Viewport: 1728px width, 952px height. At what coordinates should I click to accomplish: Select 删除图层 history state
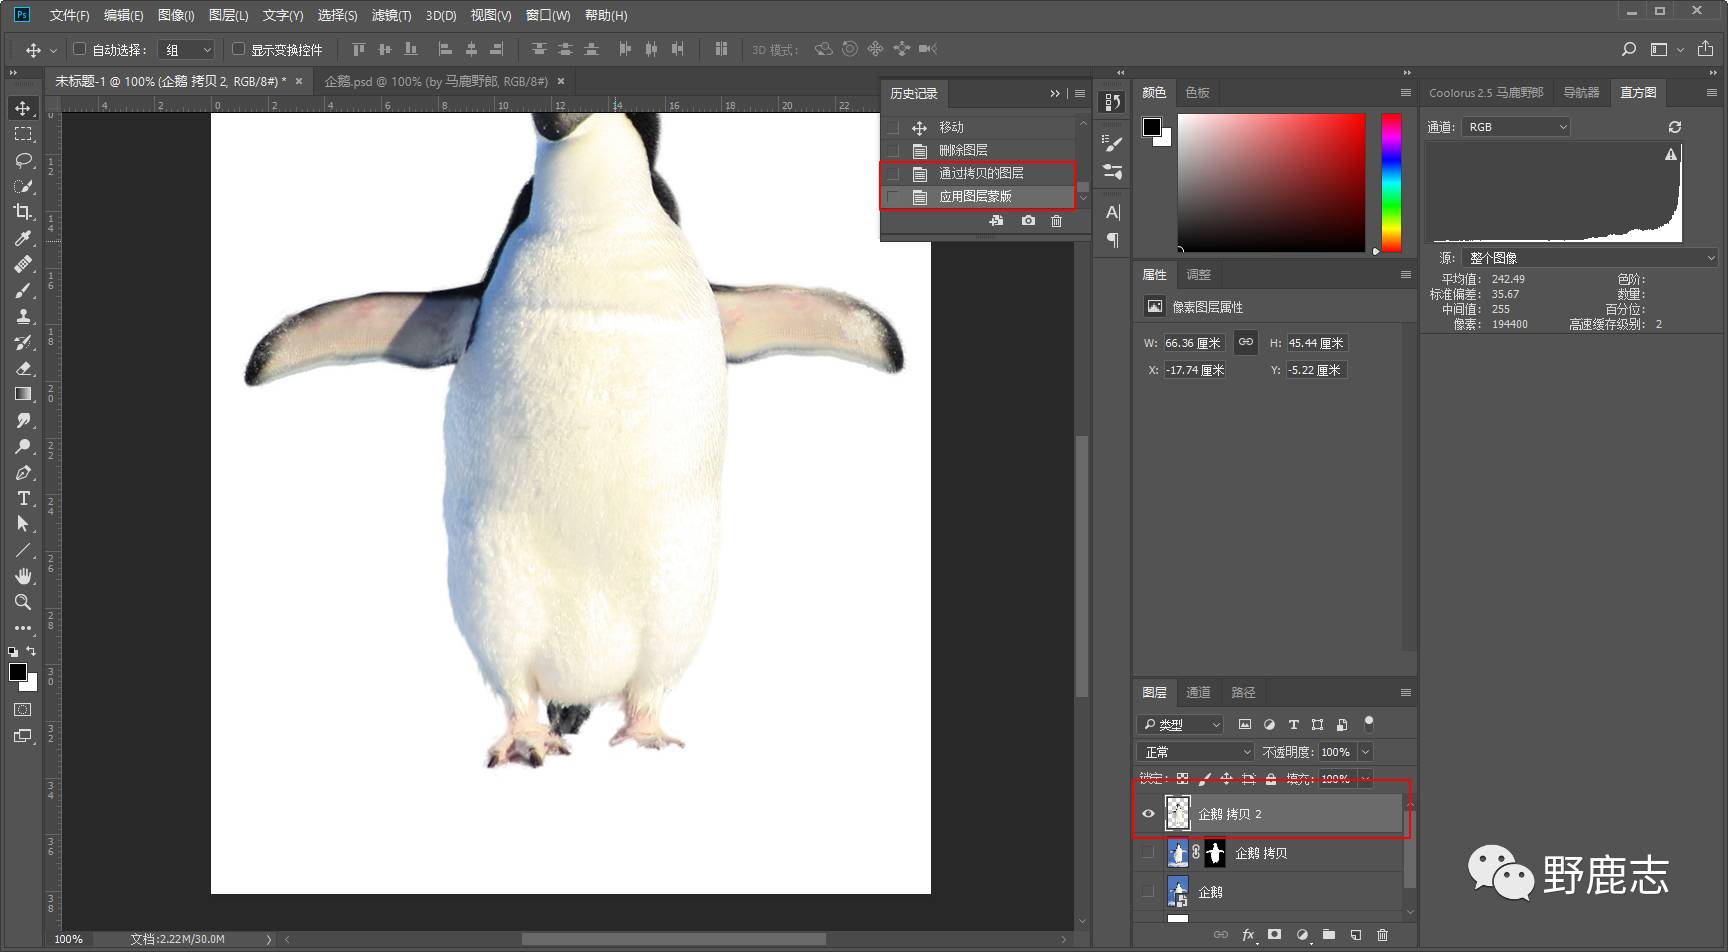click(962, 150)
